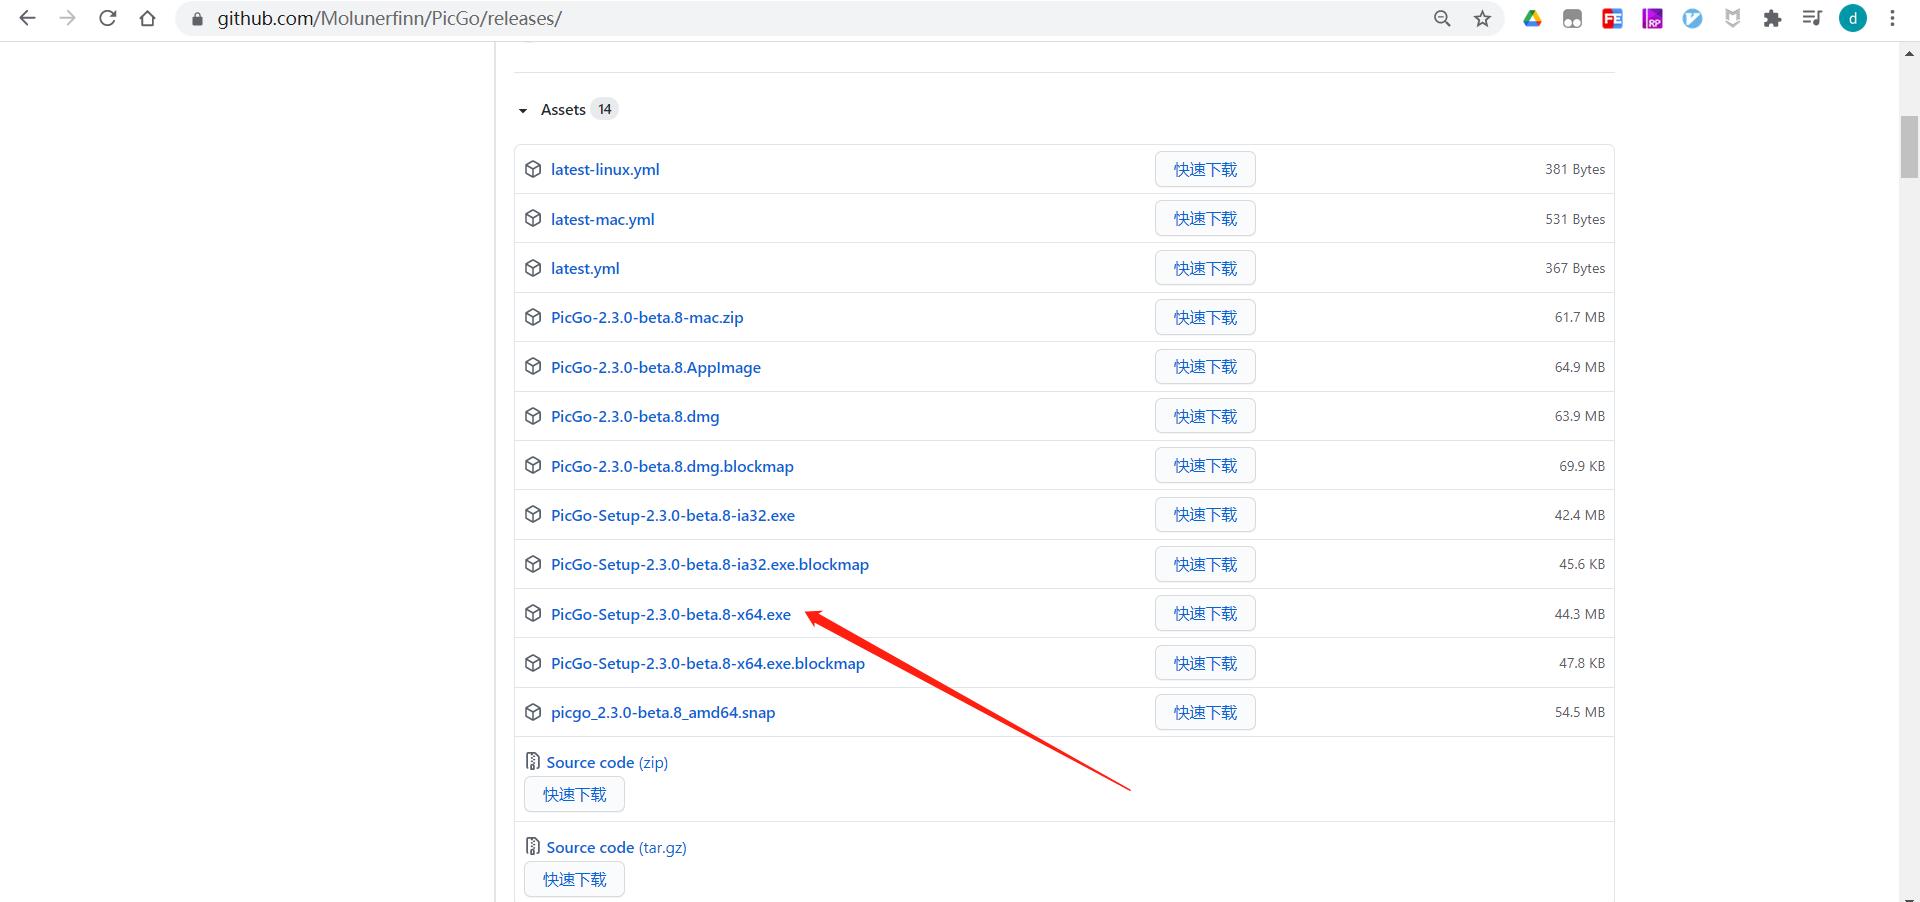
Task: Open latest.yml asset link
Action: (585, 268)
